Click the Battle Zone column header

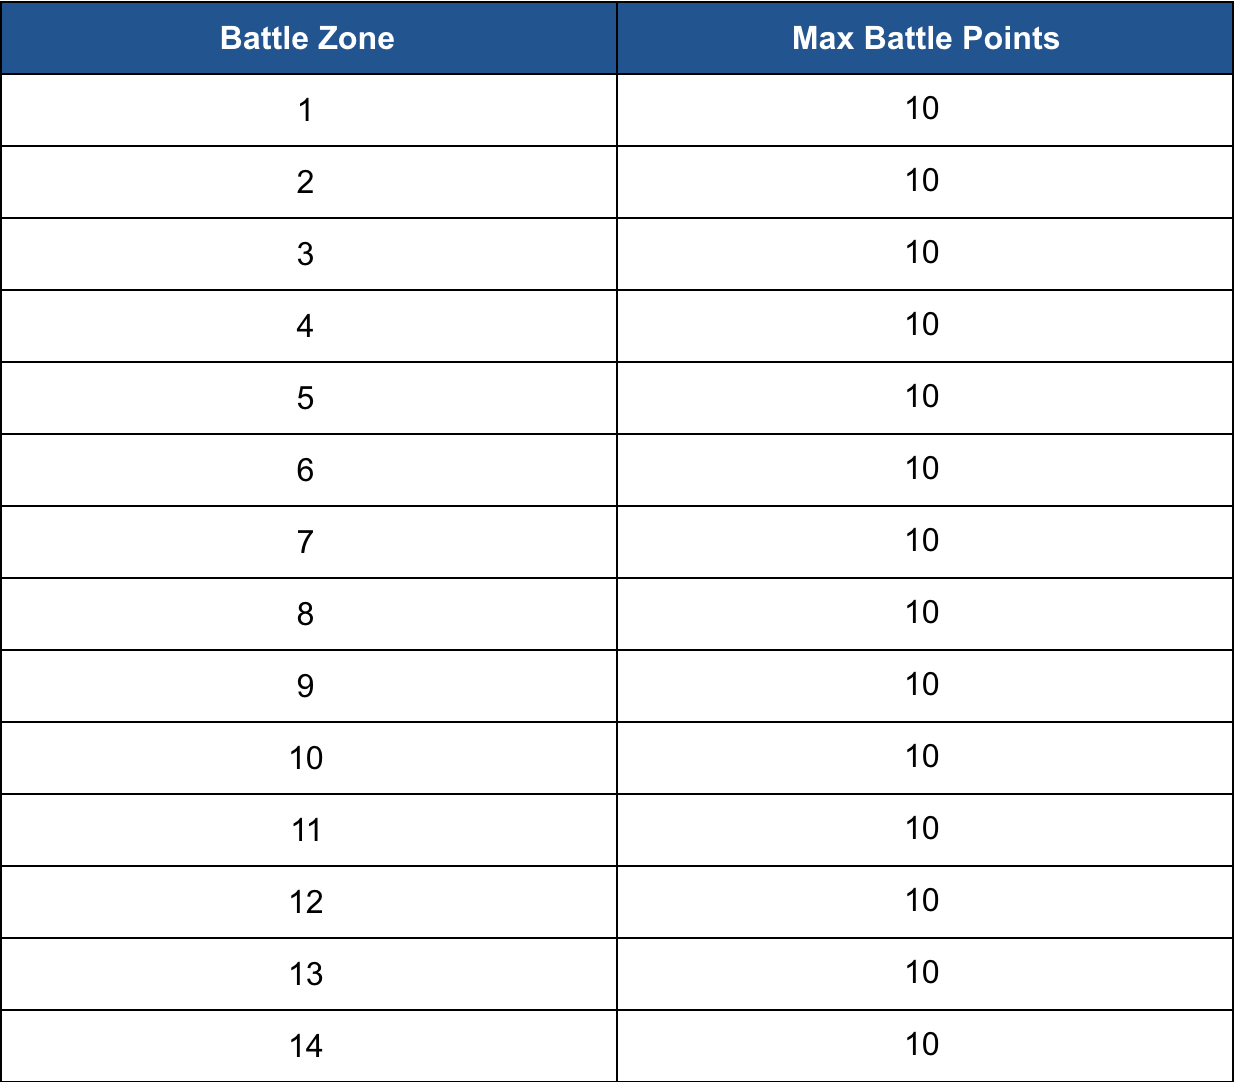click(x=308, y=38)
